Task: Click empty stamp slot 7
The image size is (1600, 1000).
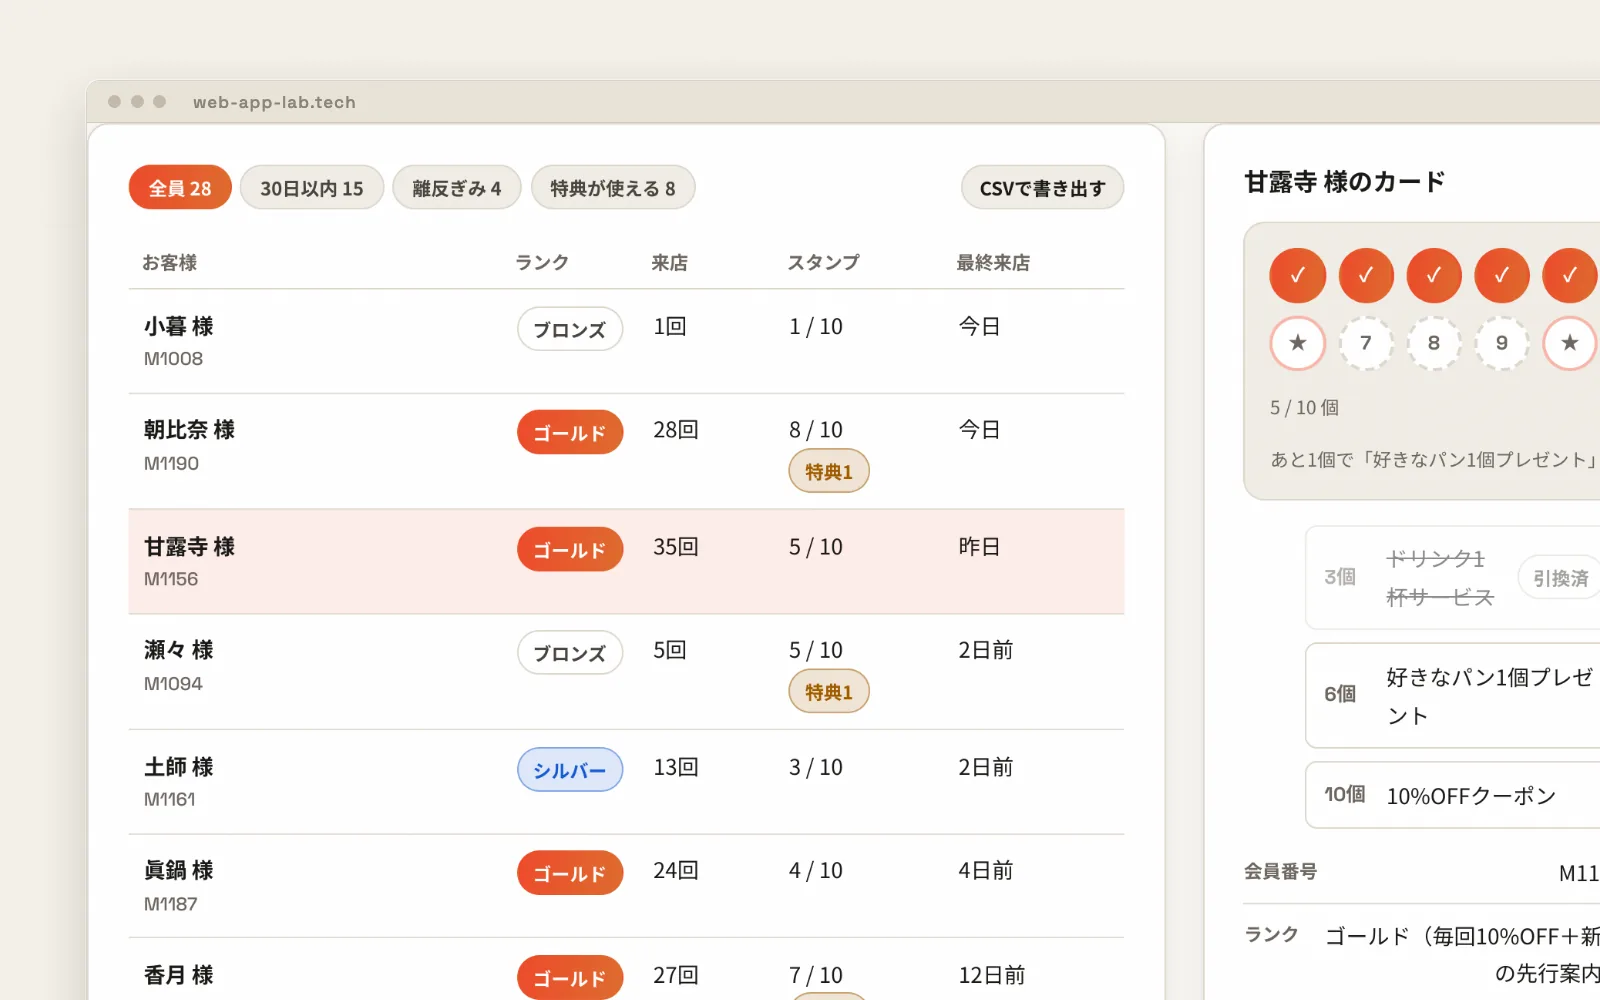Action: click(x=1366, y=343)
